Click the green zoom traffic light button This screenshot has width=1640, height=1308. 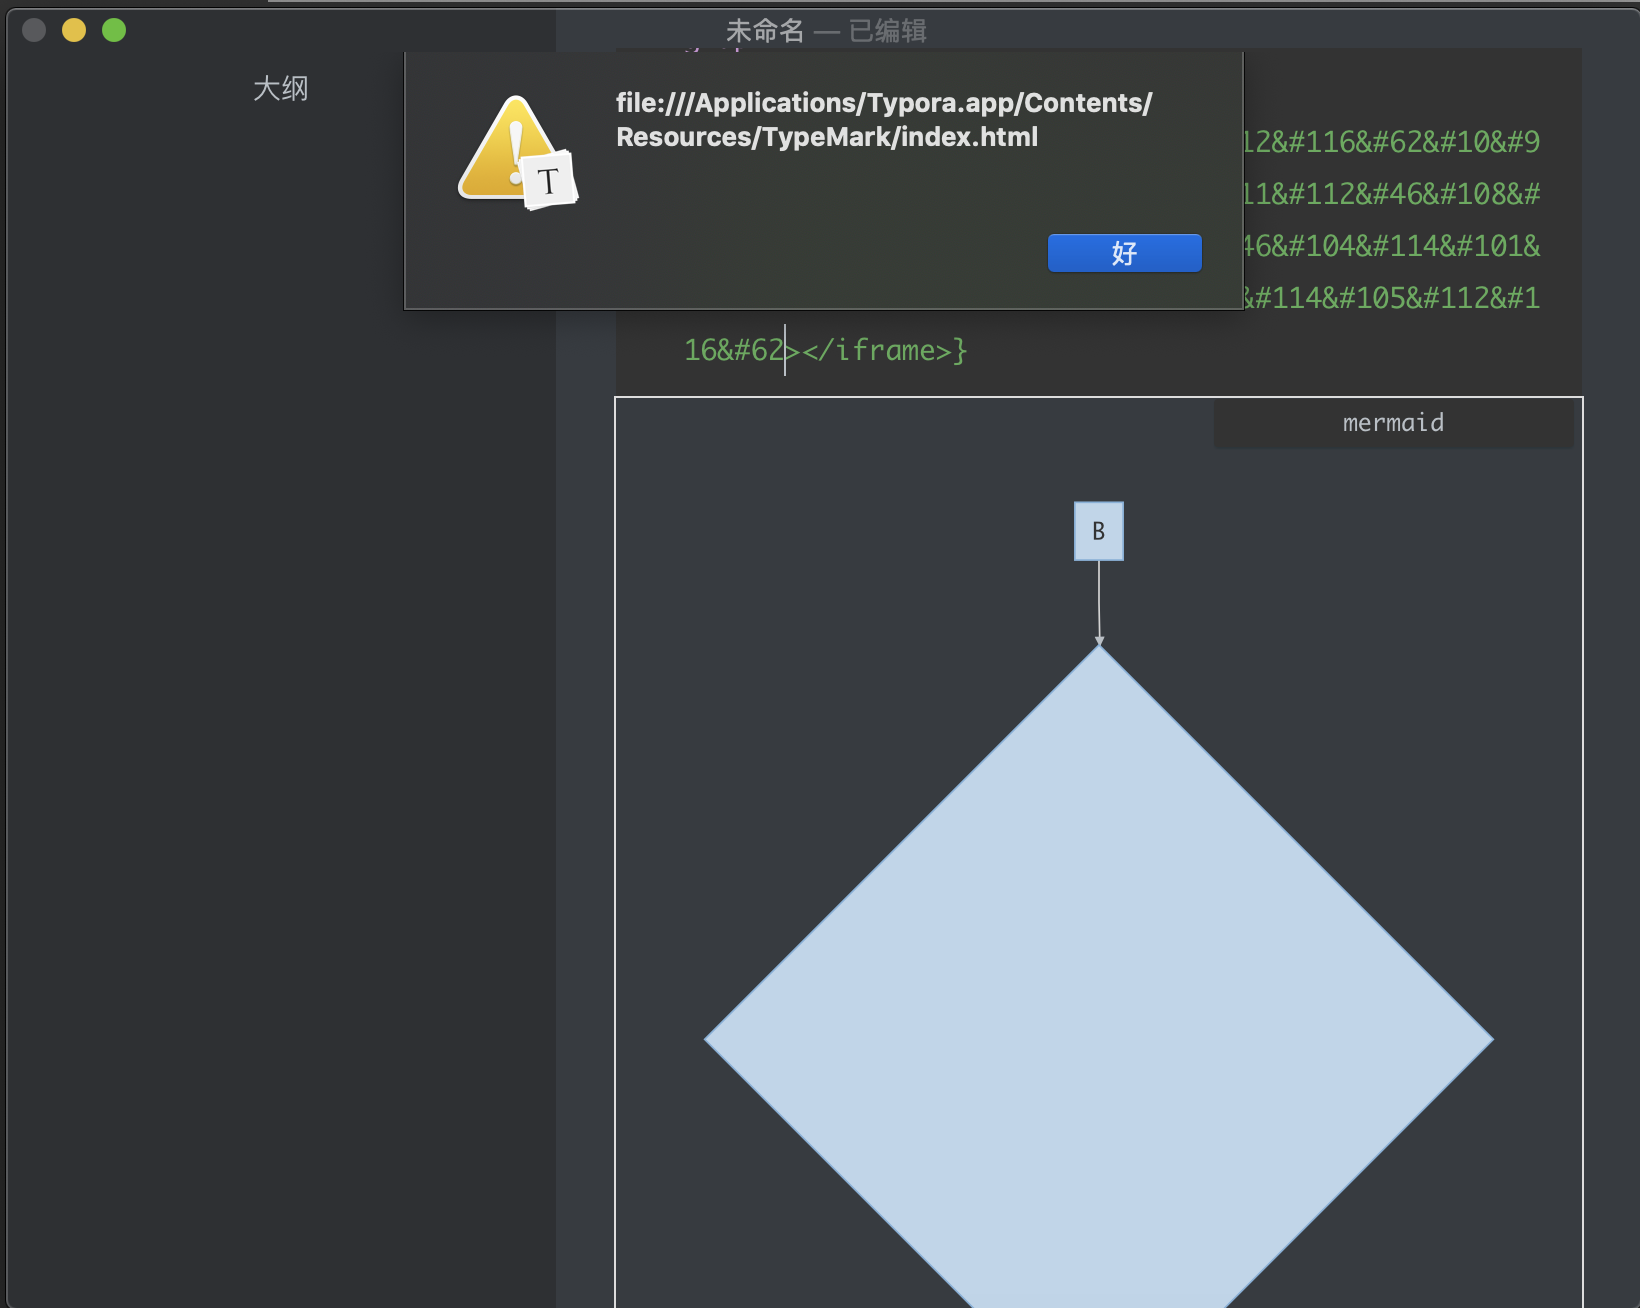[x=113, y=31]
